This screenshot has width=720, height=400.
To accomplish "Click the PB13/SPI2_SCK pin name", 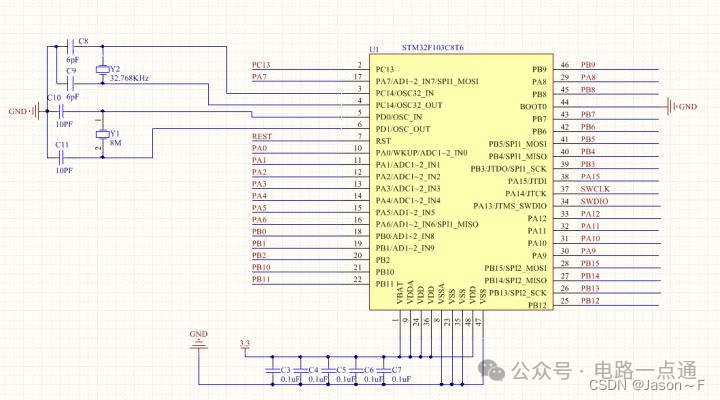I will (518, 293).
